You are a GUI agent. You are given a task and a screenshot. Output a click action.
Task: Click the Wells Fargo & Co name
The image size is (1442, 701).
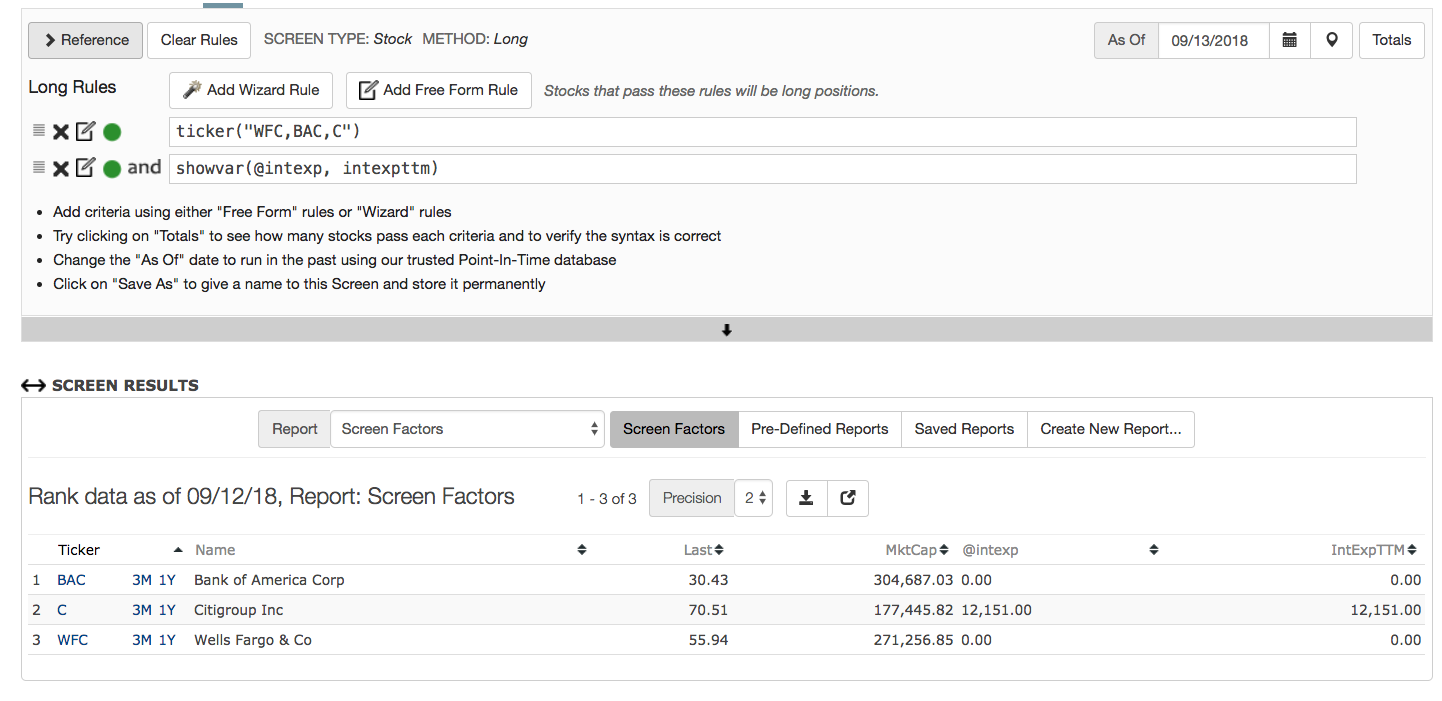[x=253, y=640]
